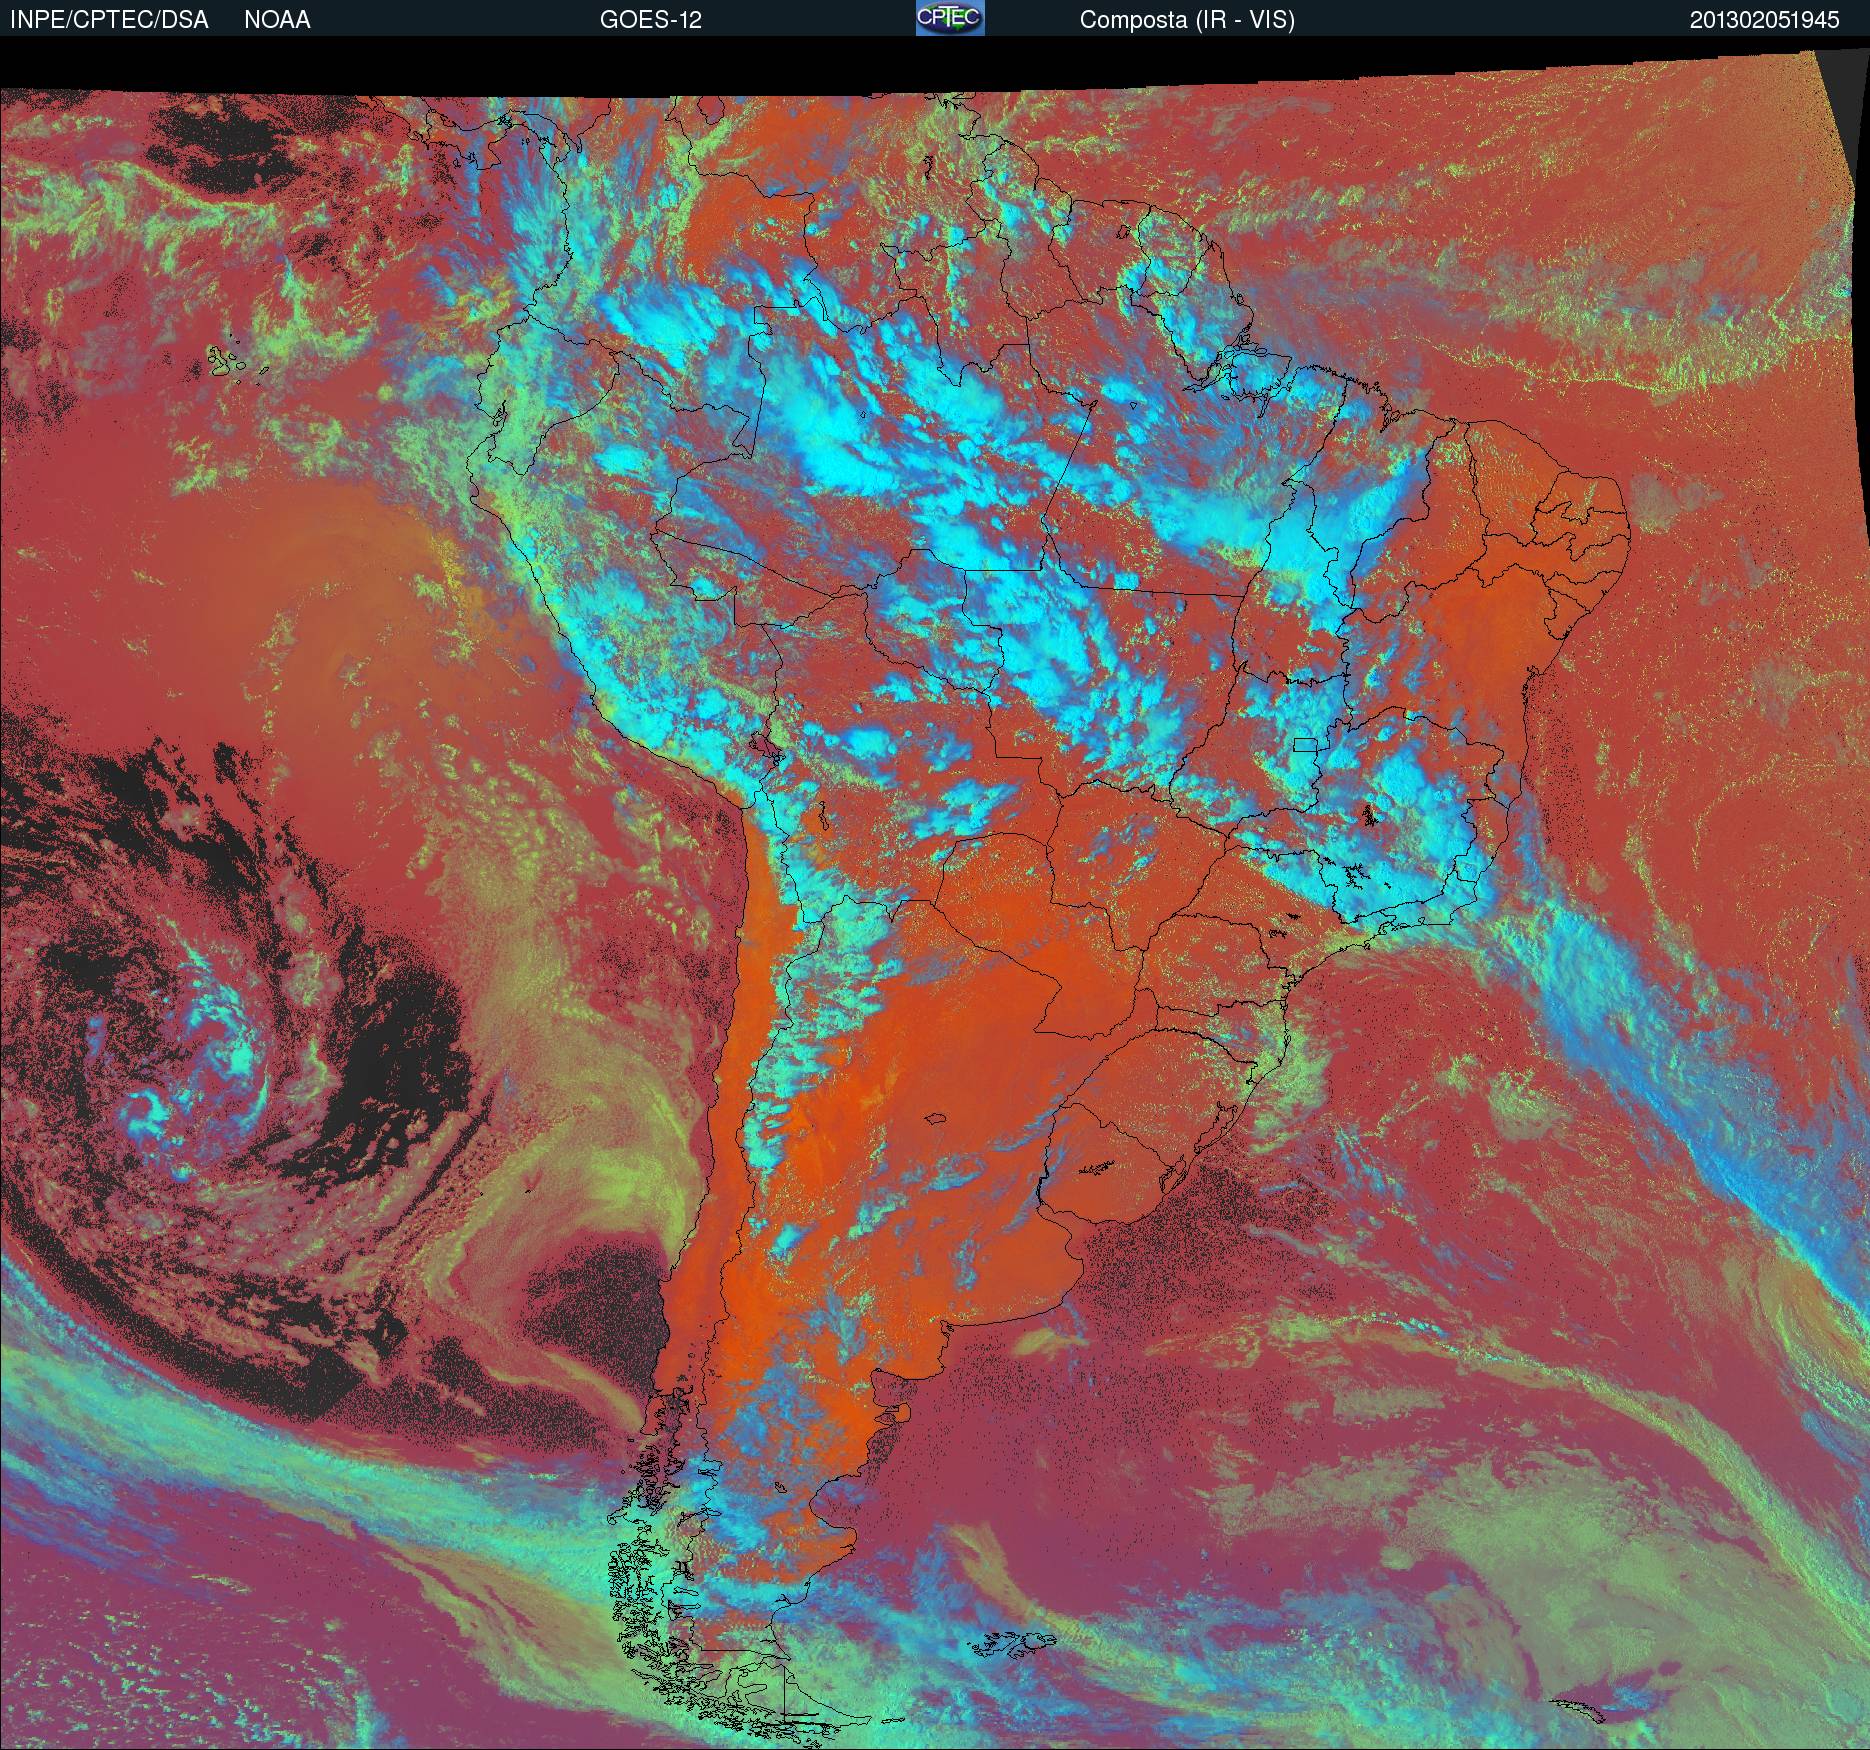The height and width of the screenshot is (1750, 1870).
Task: Select the NOAA label in header
Action: pyautogui.click(x=277, y=20)
